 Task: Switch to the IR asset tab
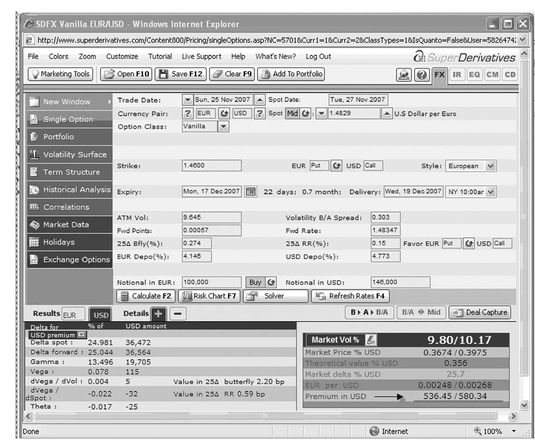pos(457,75)
